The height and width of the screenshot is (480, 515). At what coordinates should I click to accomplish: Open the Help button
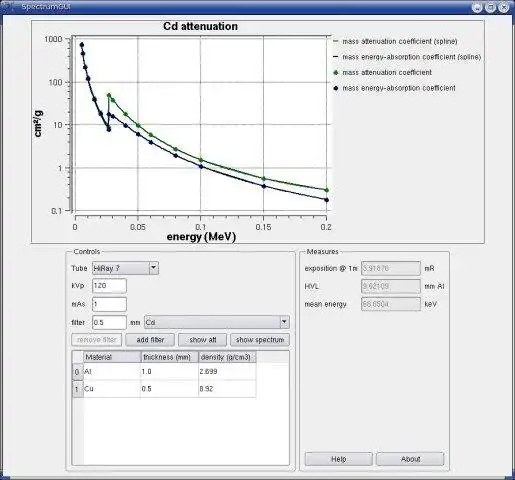pyautogui.click(x=339, y=459)
